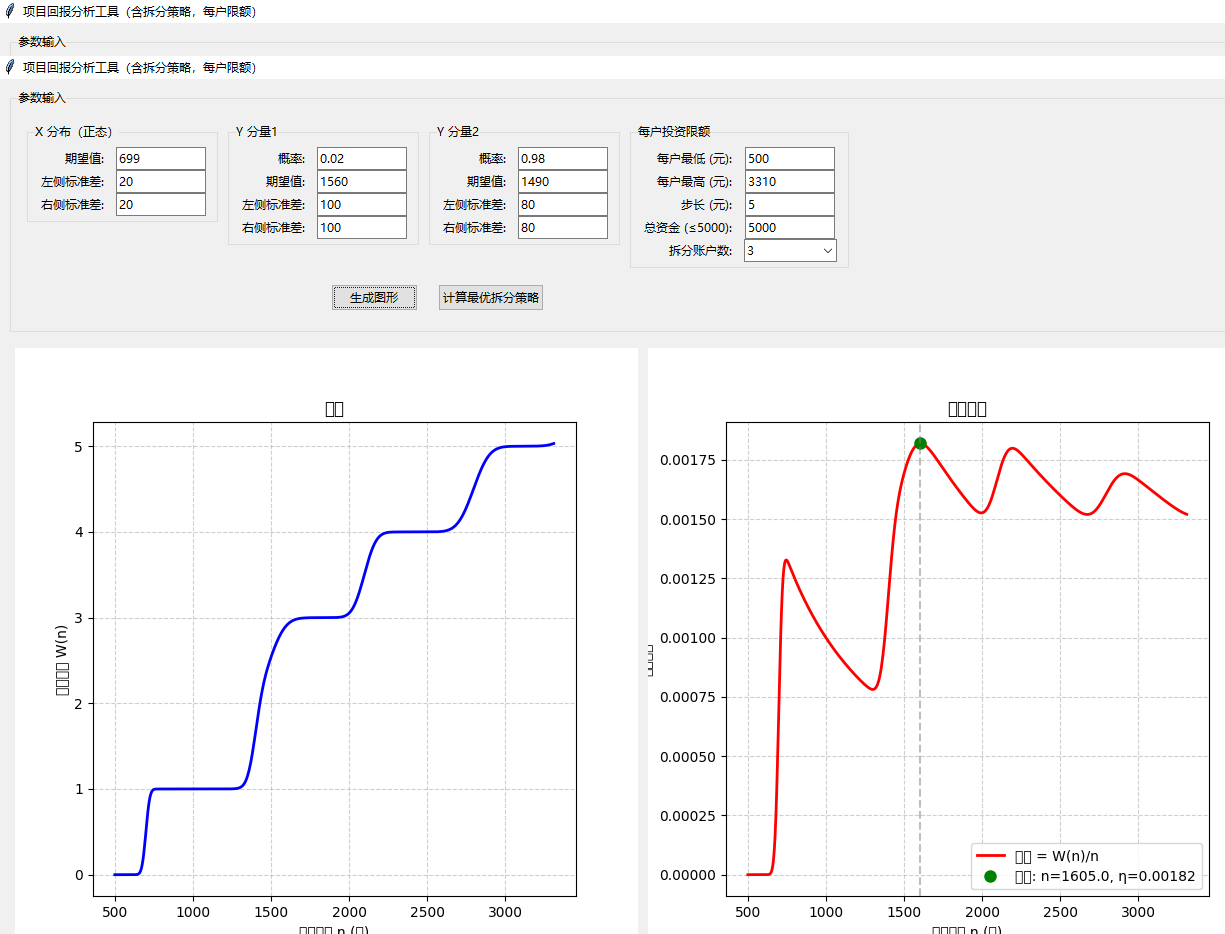Edit 步长 field showing 5
The width and height of the screenshot is (1225, 934).
pos(789,204)
